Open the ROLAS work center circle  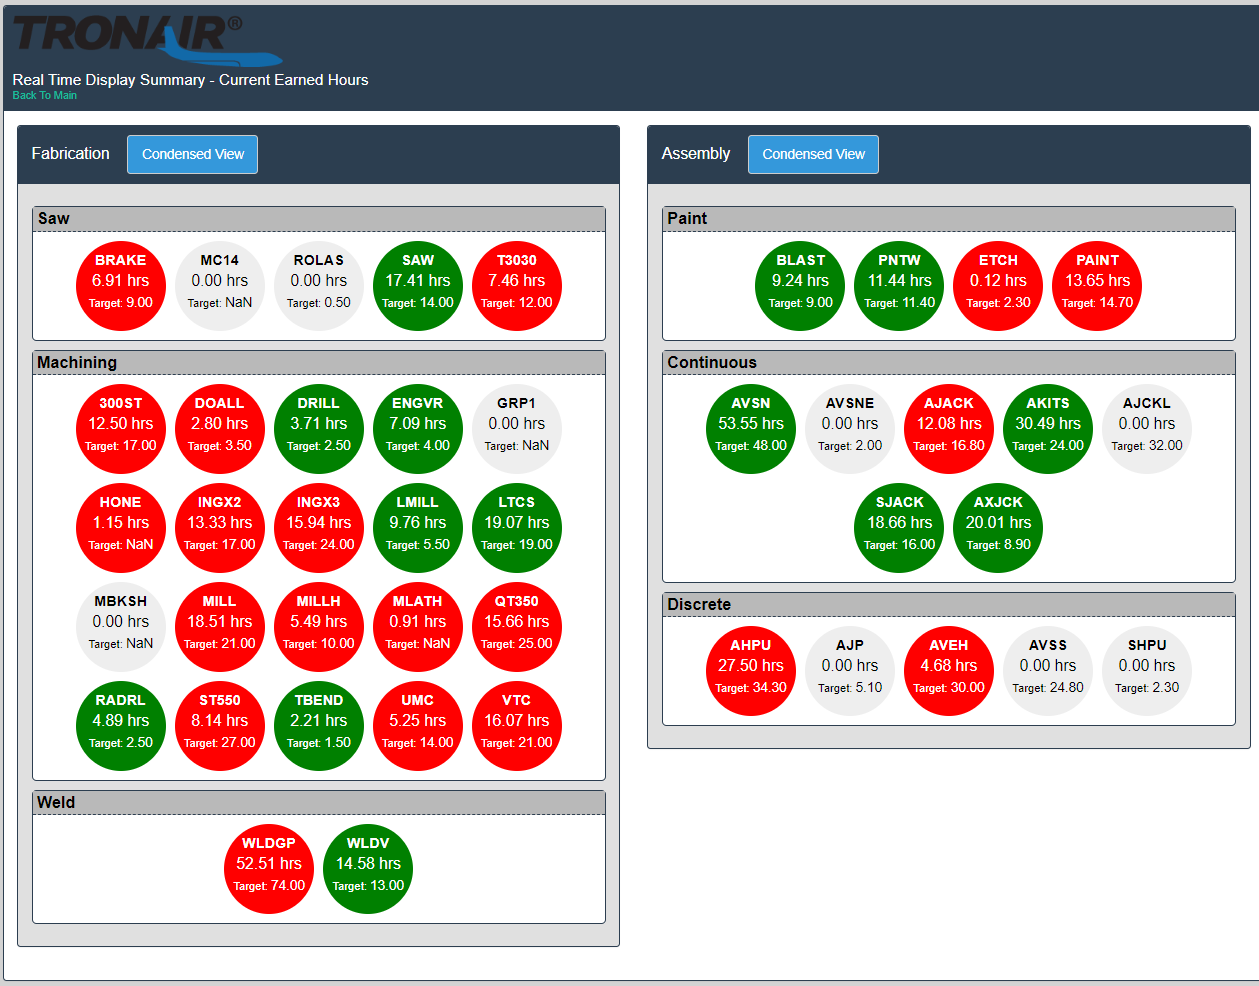[319, 286]
